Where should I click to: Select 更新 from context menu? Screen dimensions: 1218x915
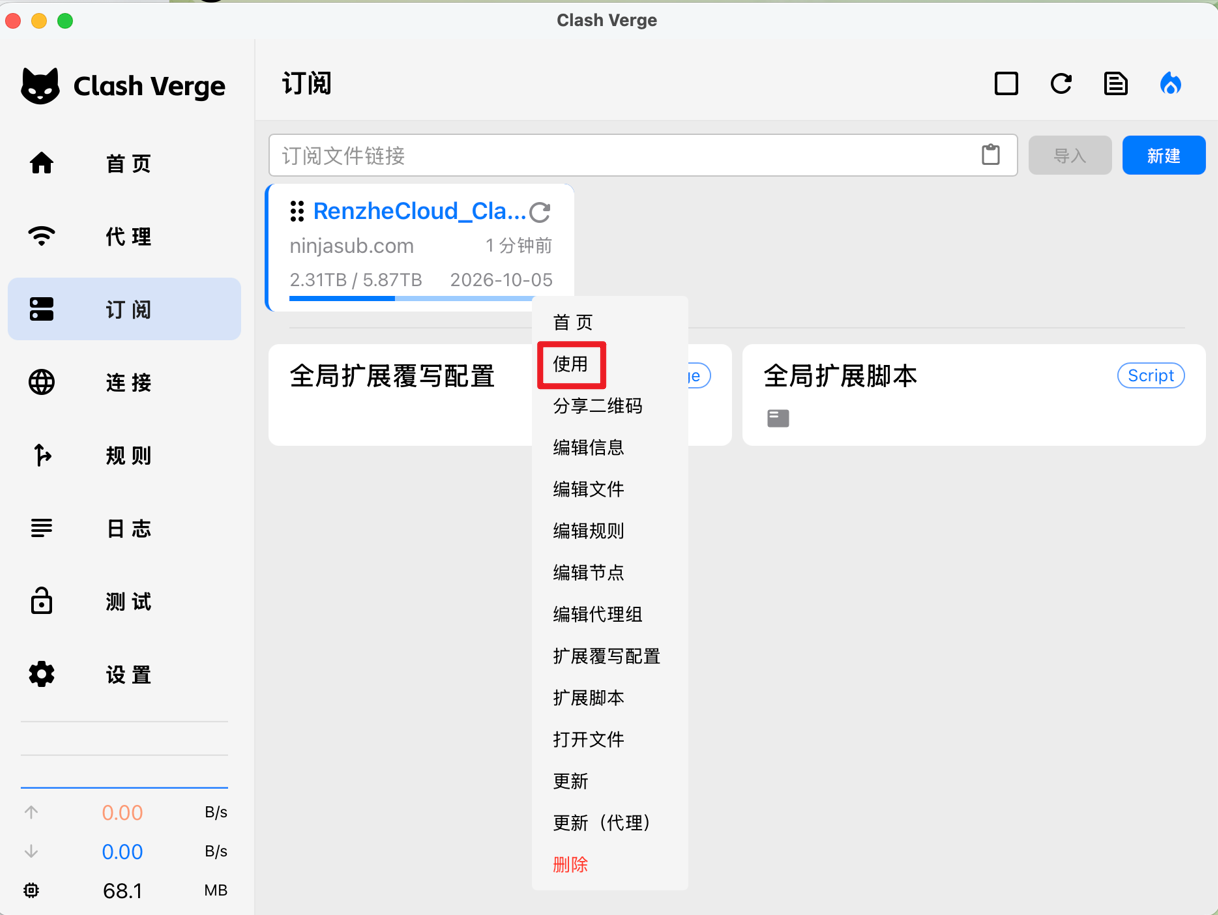click(610, 781)
